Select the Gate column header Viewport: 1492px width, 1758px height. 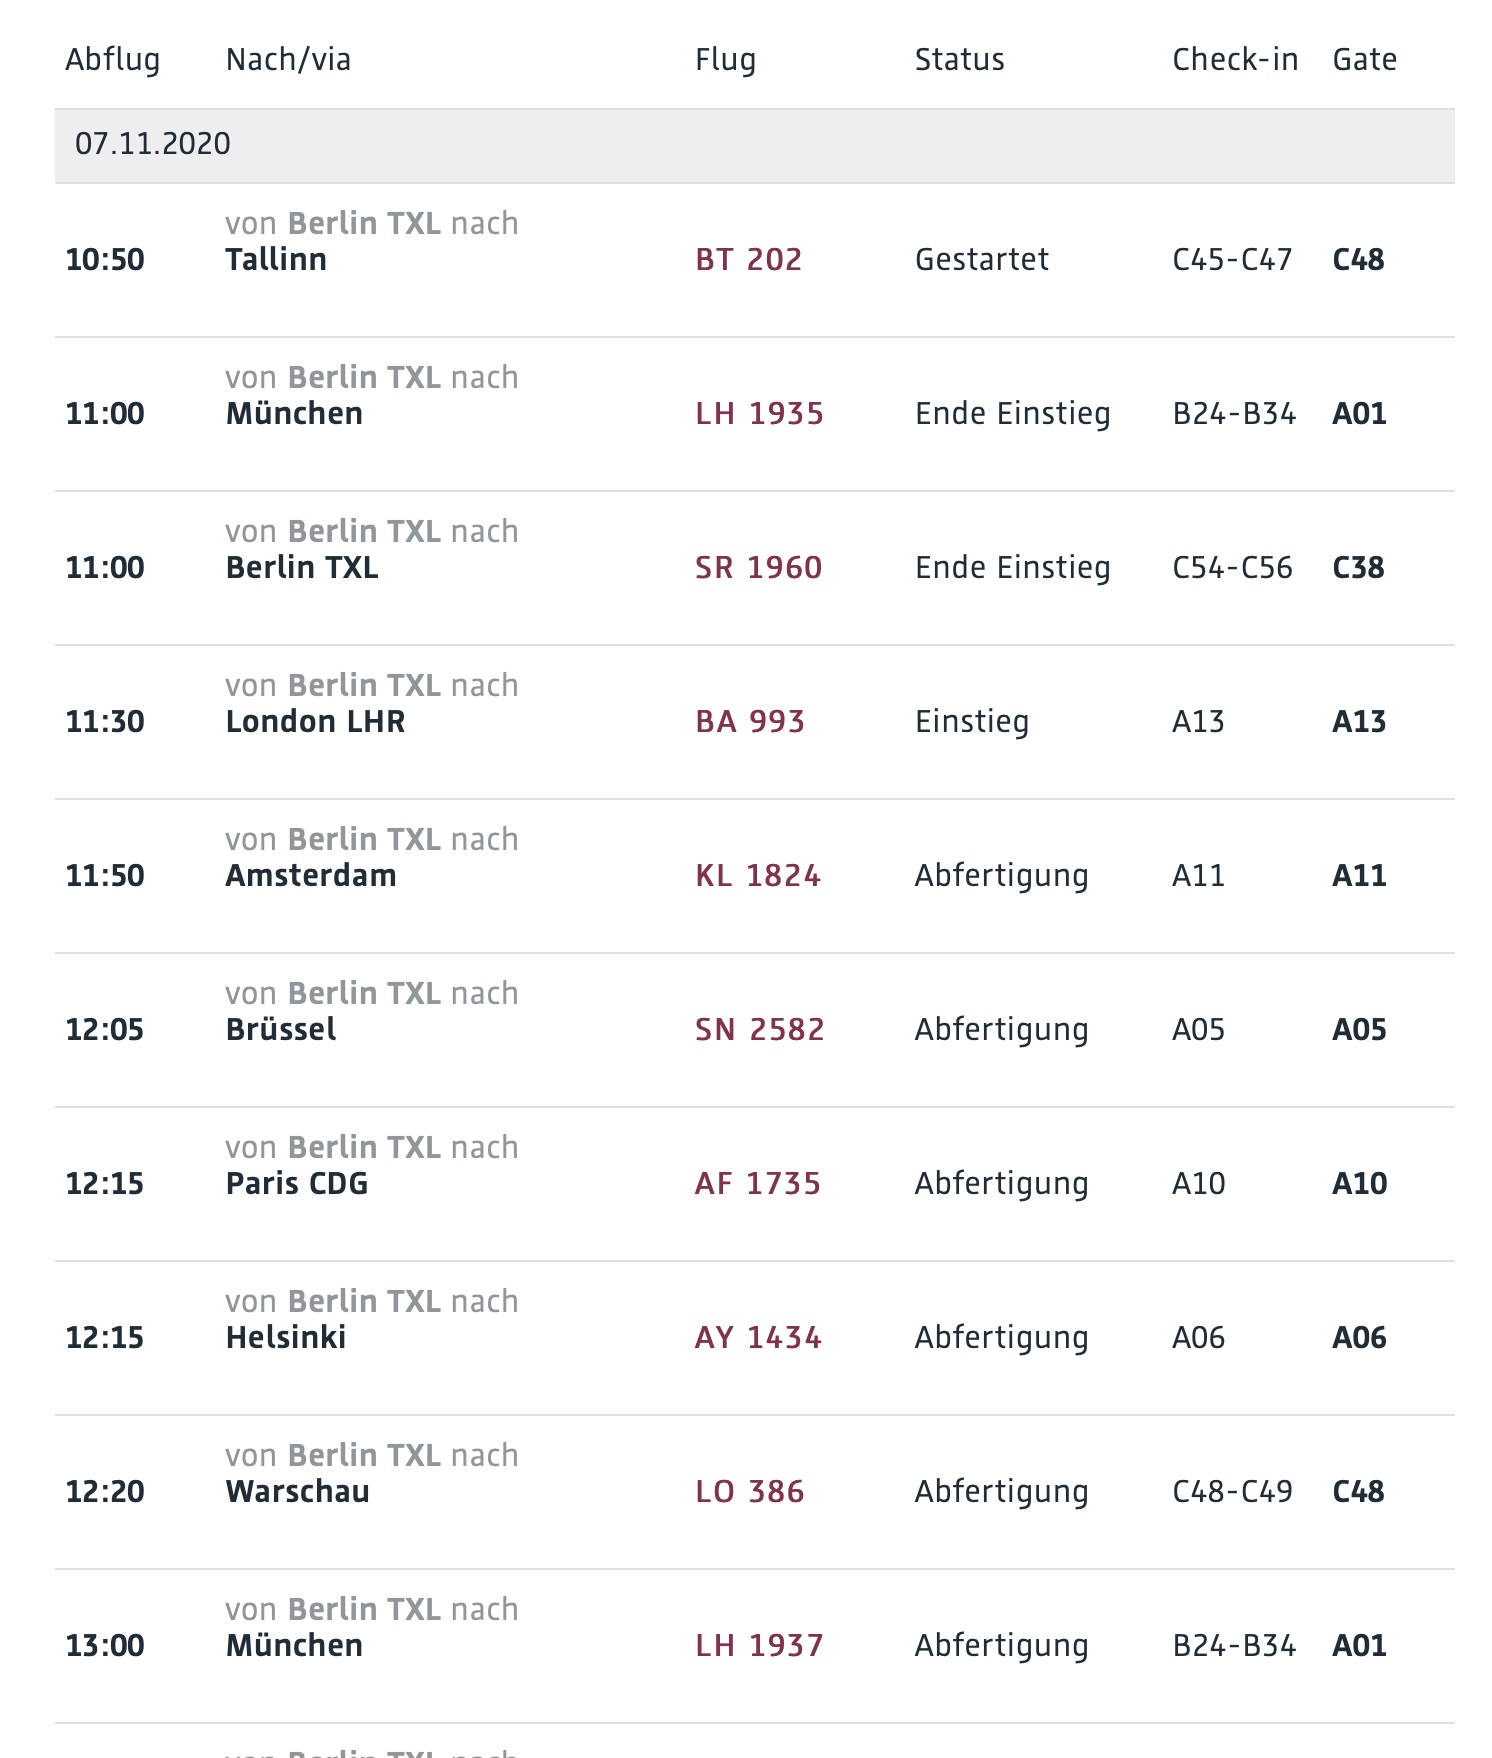1365,60
